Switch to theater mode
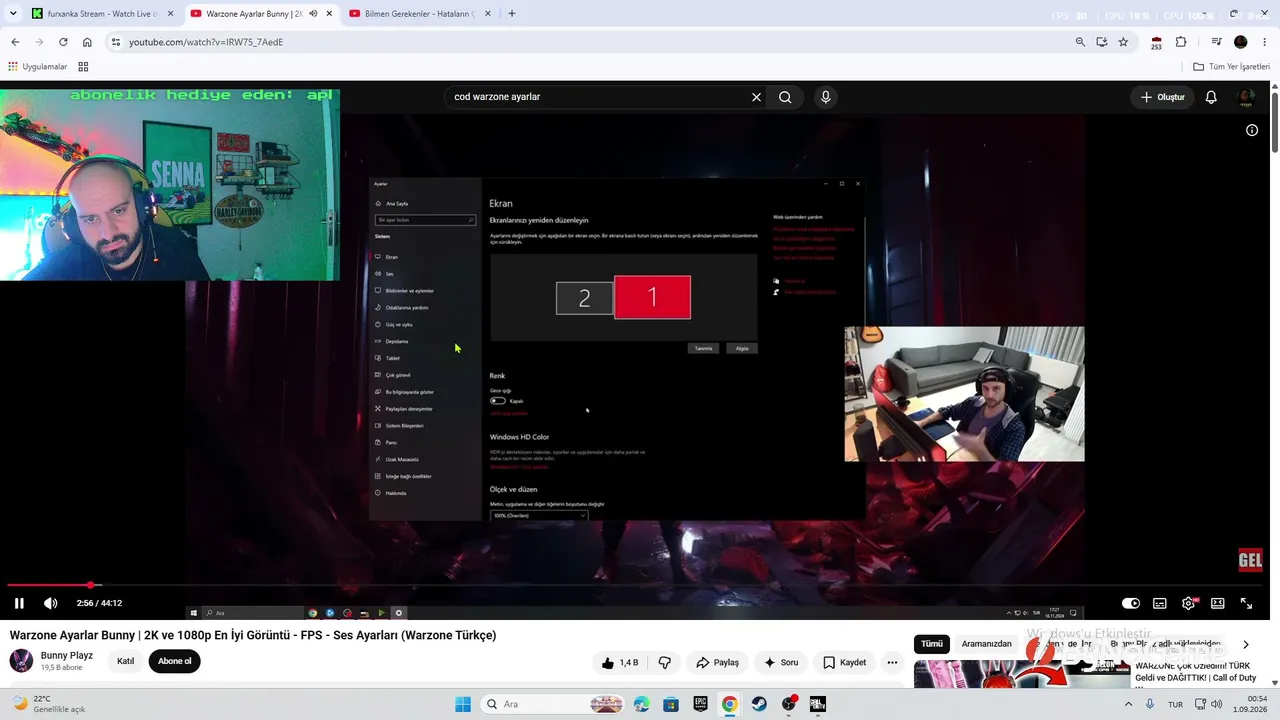Viewport: 1280px width, 720px height. 1218,603
